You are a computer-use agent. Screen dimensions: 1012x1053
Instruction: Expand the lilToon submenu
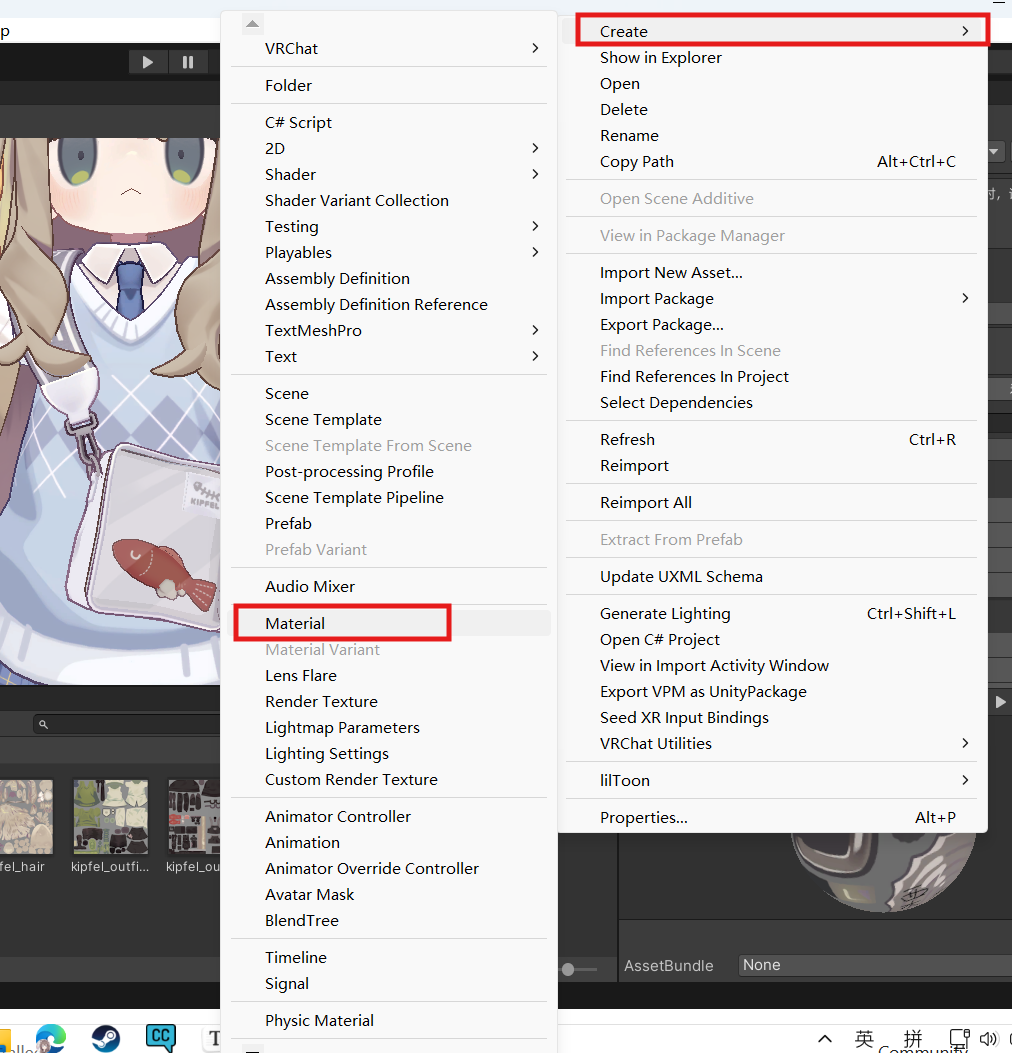pos(964,780)
